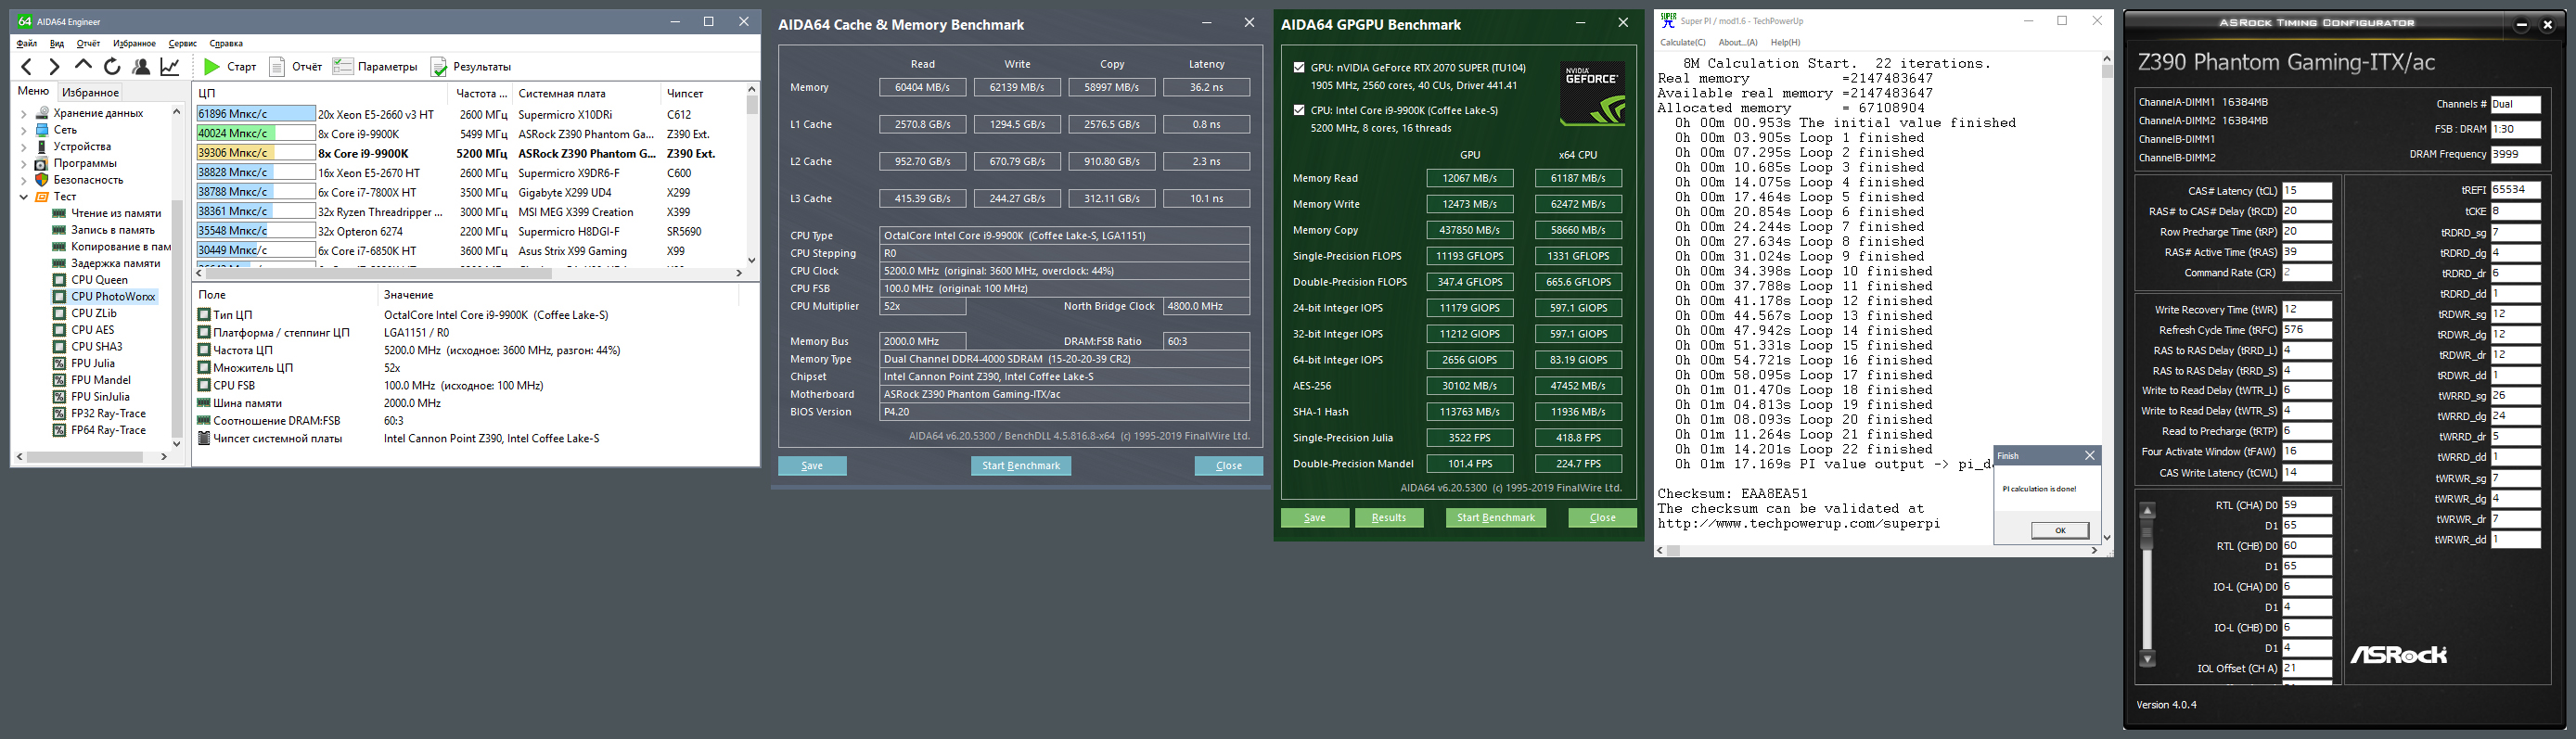Click Results in GPGPU Benchmark window
The width and height of the screenshot is (2576, 739).
coord(1389,518)
